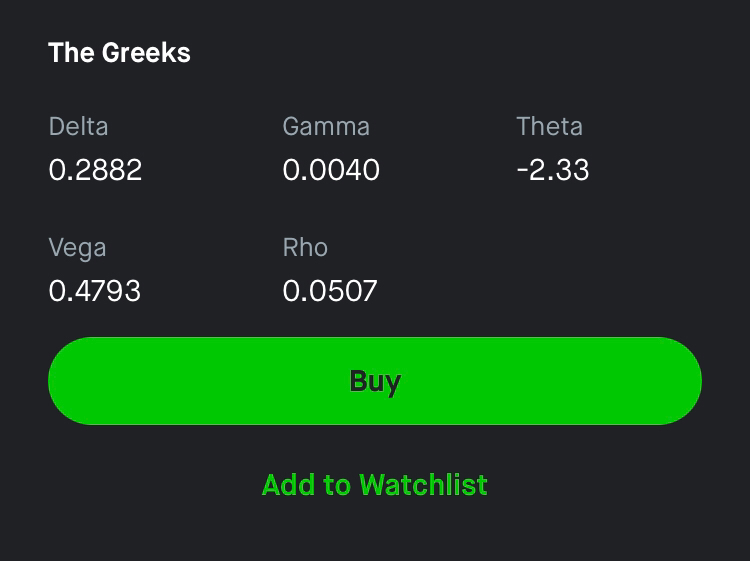The image size is (750, 561).
Task: Pick the 0.4793 reading beneath Vega
Action: click(x=95, y=291)
